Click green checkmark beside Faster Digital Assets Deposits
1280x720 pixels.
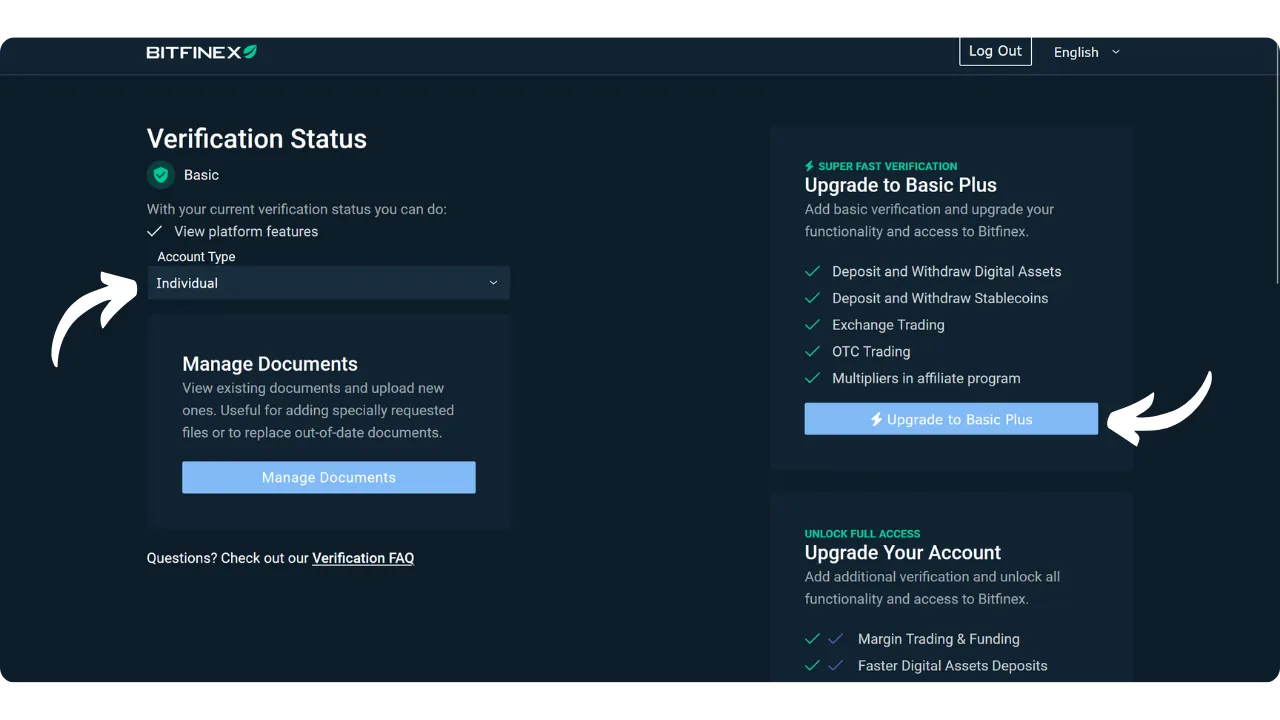coord(812,666)
